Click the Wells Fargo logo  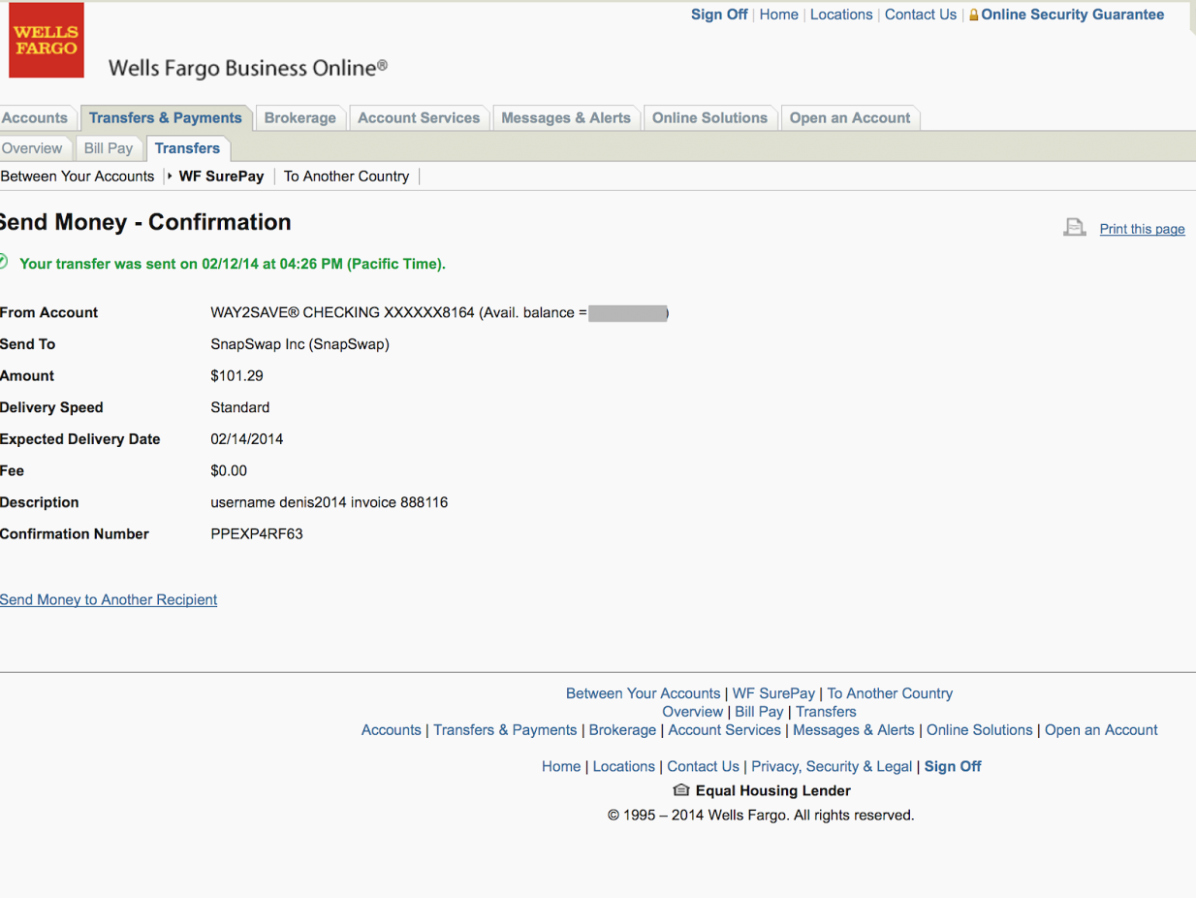pos(47,40)
